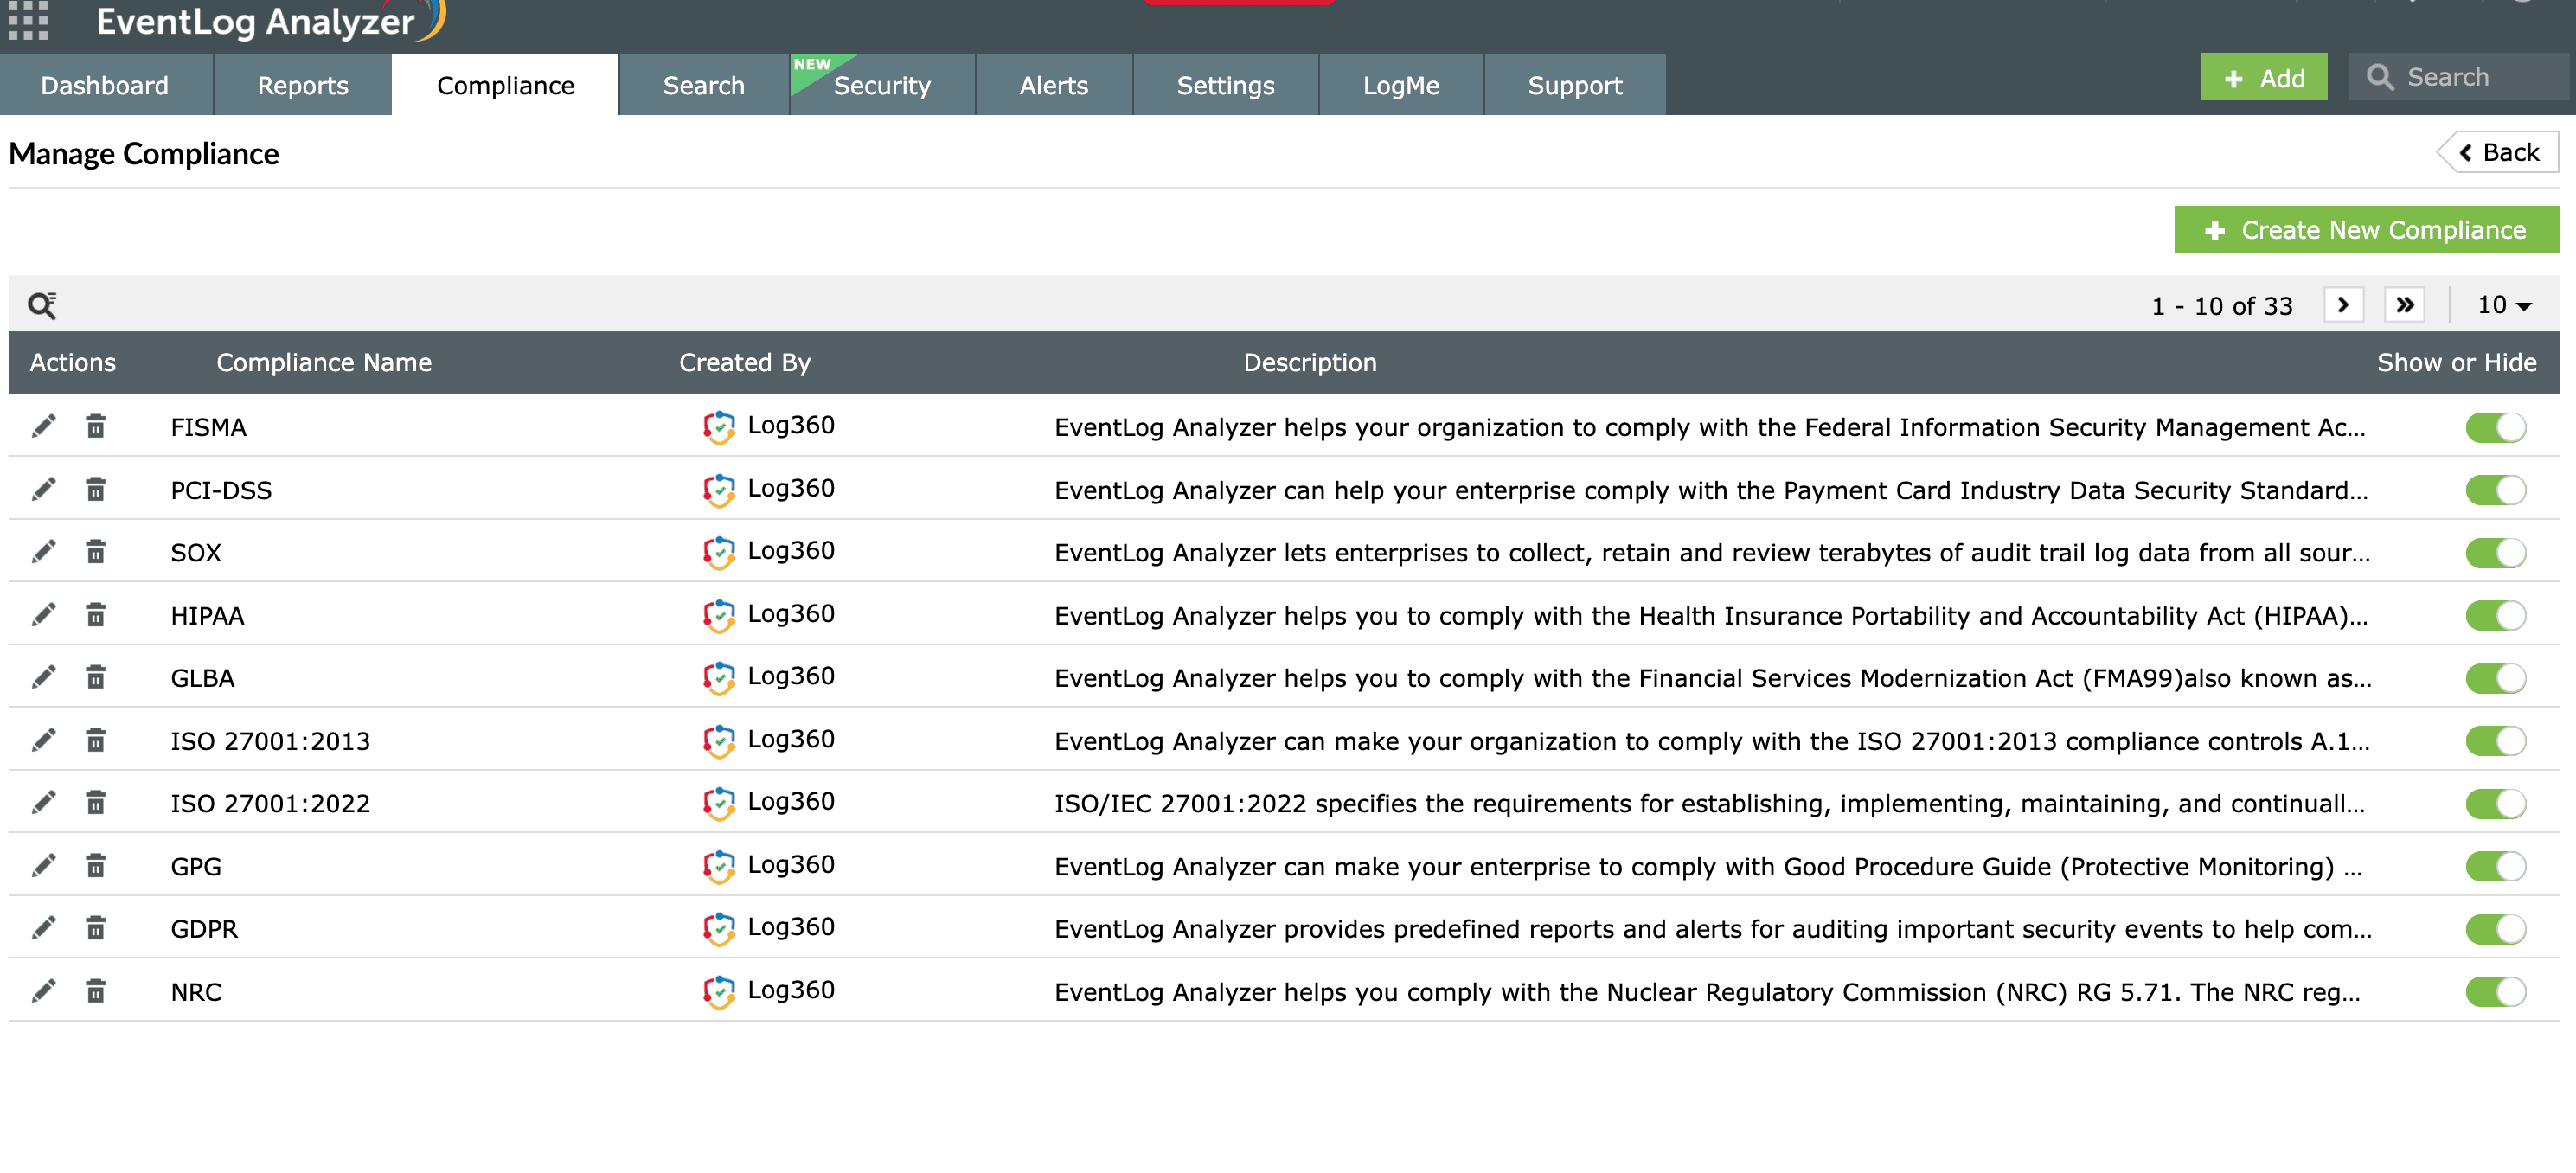Screen dimensions: 2576x1173
Task: Go Back from Manage Compliance
Action: pos(2499,152)
